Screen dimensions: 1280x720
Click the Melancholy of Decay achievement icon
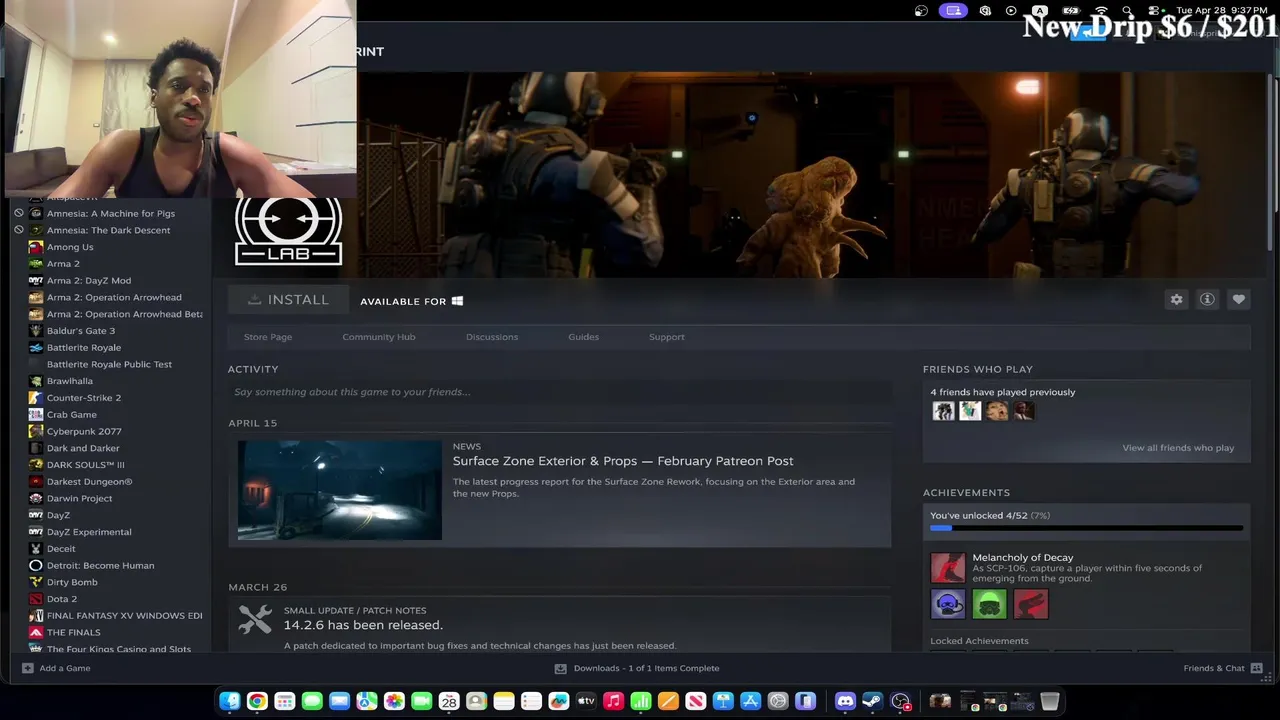948,568
